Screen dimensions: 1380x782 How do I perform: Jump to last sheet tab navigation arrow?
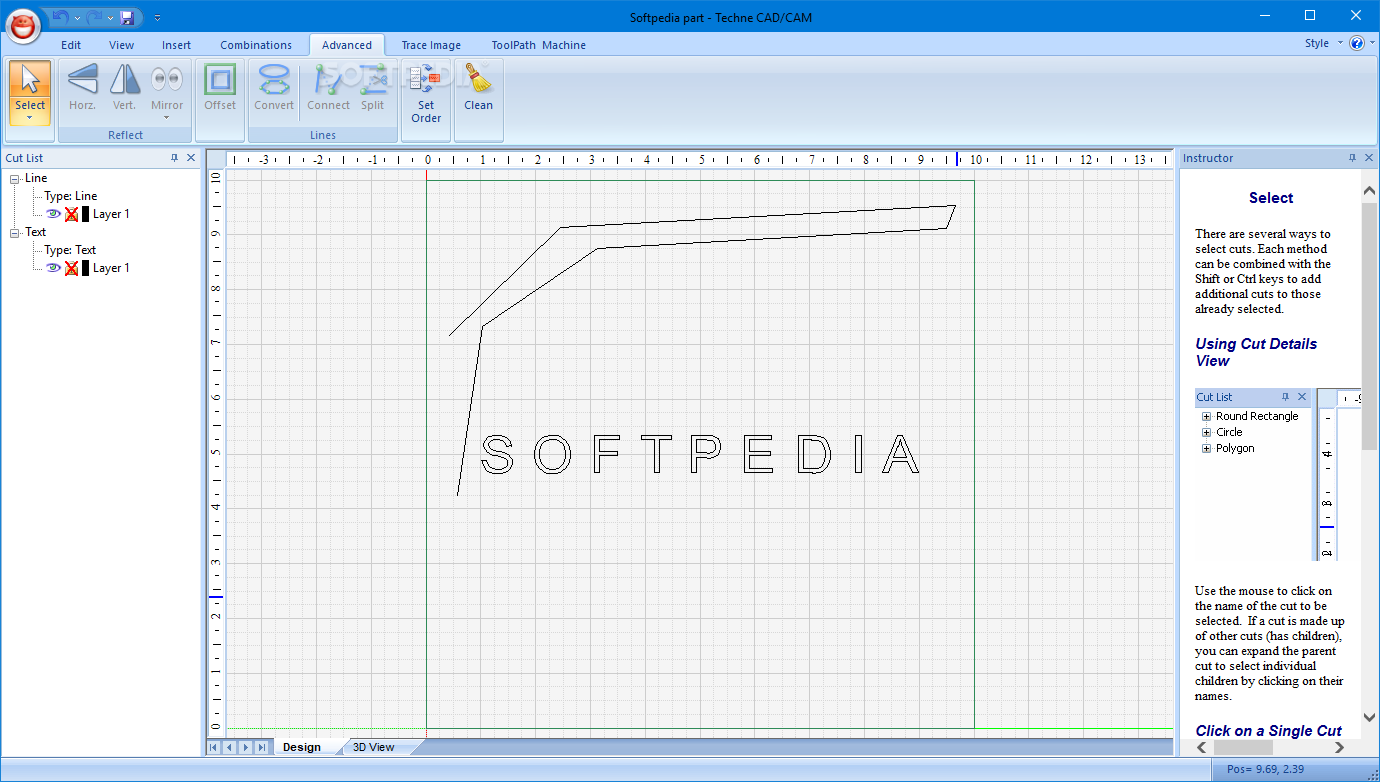pos(262,747)
